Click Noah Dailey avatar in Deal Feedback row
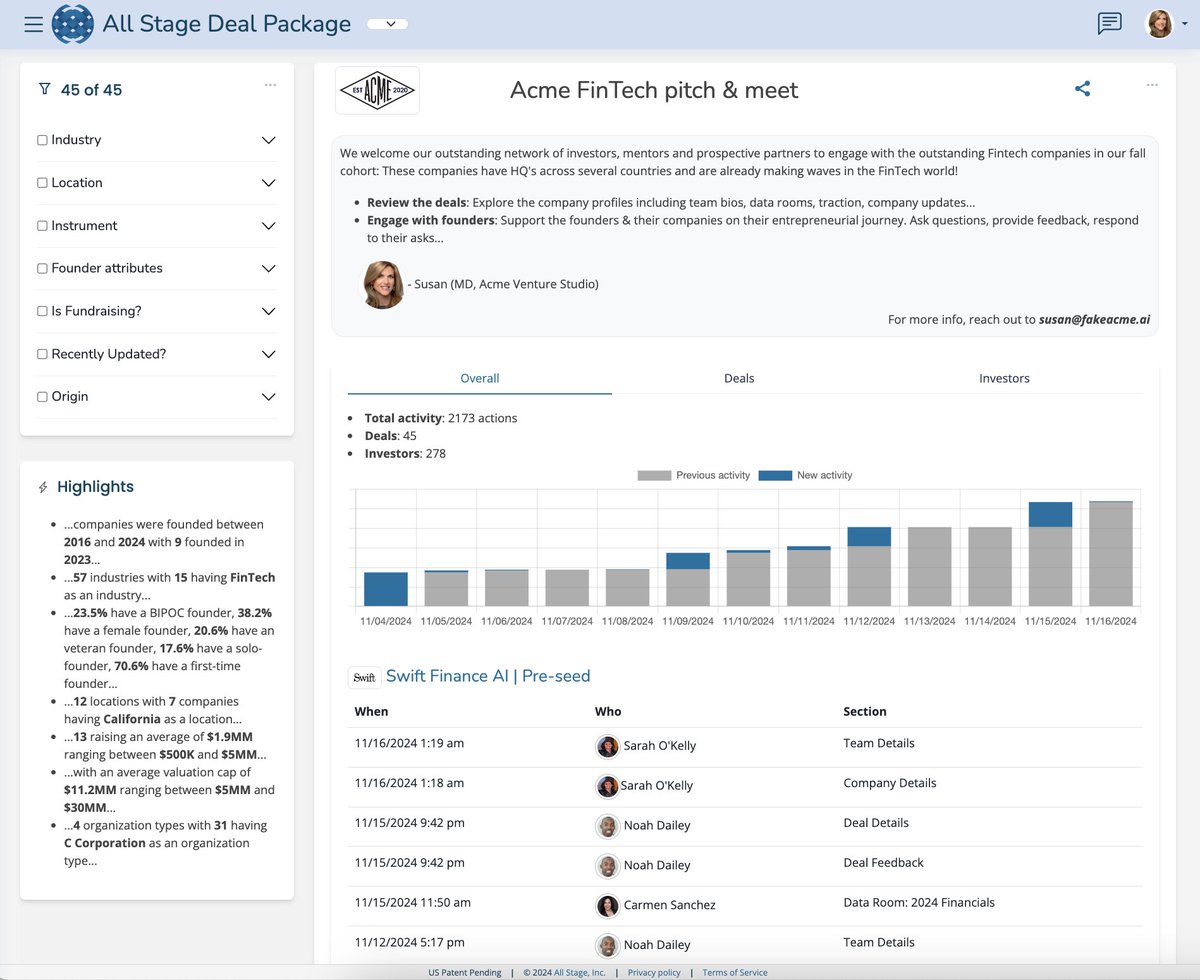 [x=607, y=866]
